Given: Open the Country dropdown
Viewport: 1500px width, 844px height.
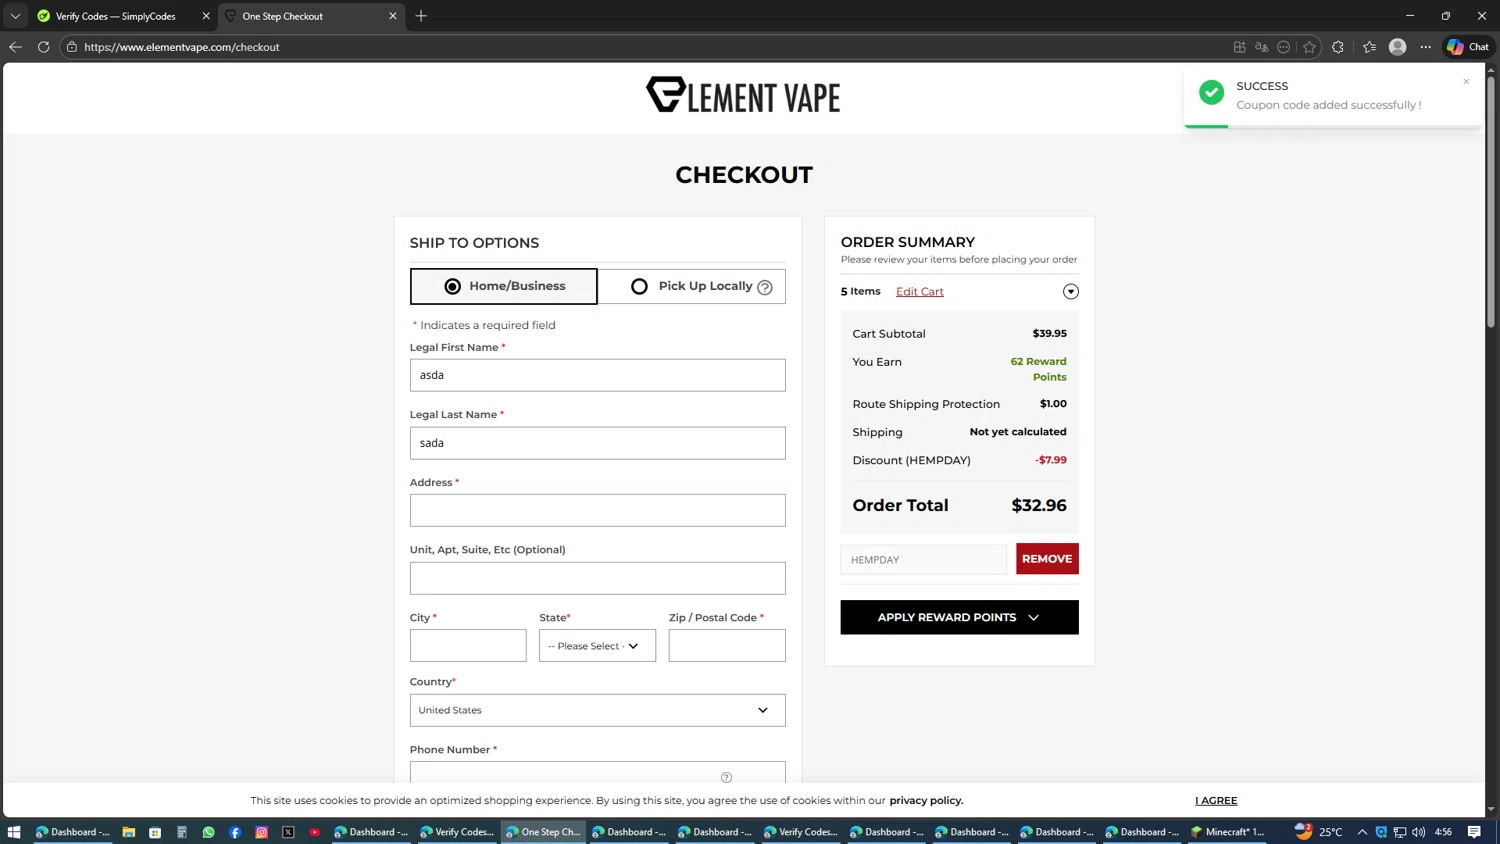Looking at the screenshot, I should (597, 710).
